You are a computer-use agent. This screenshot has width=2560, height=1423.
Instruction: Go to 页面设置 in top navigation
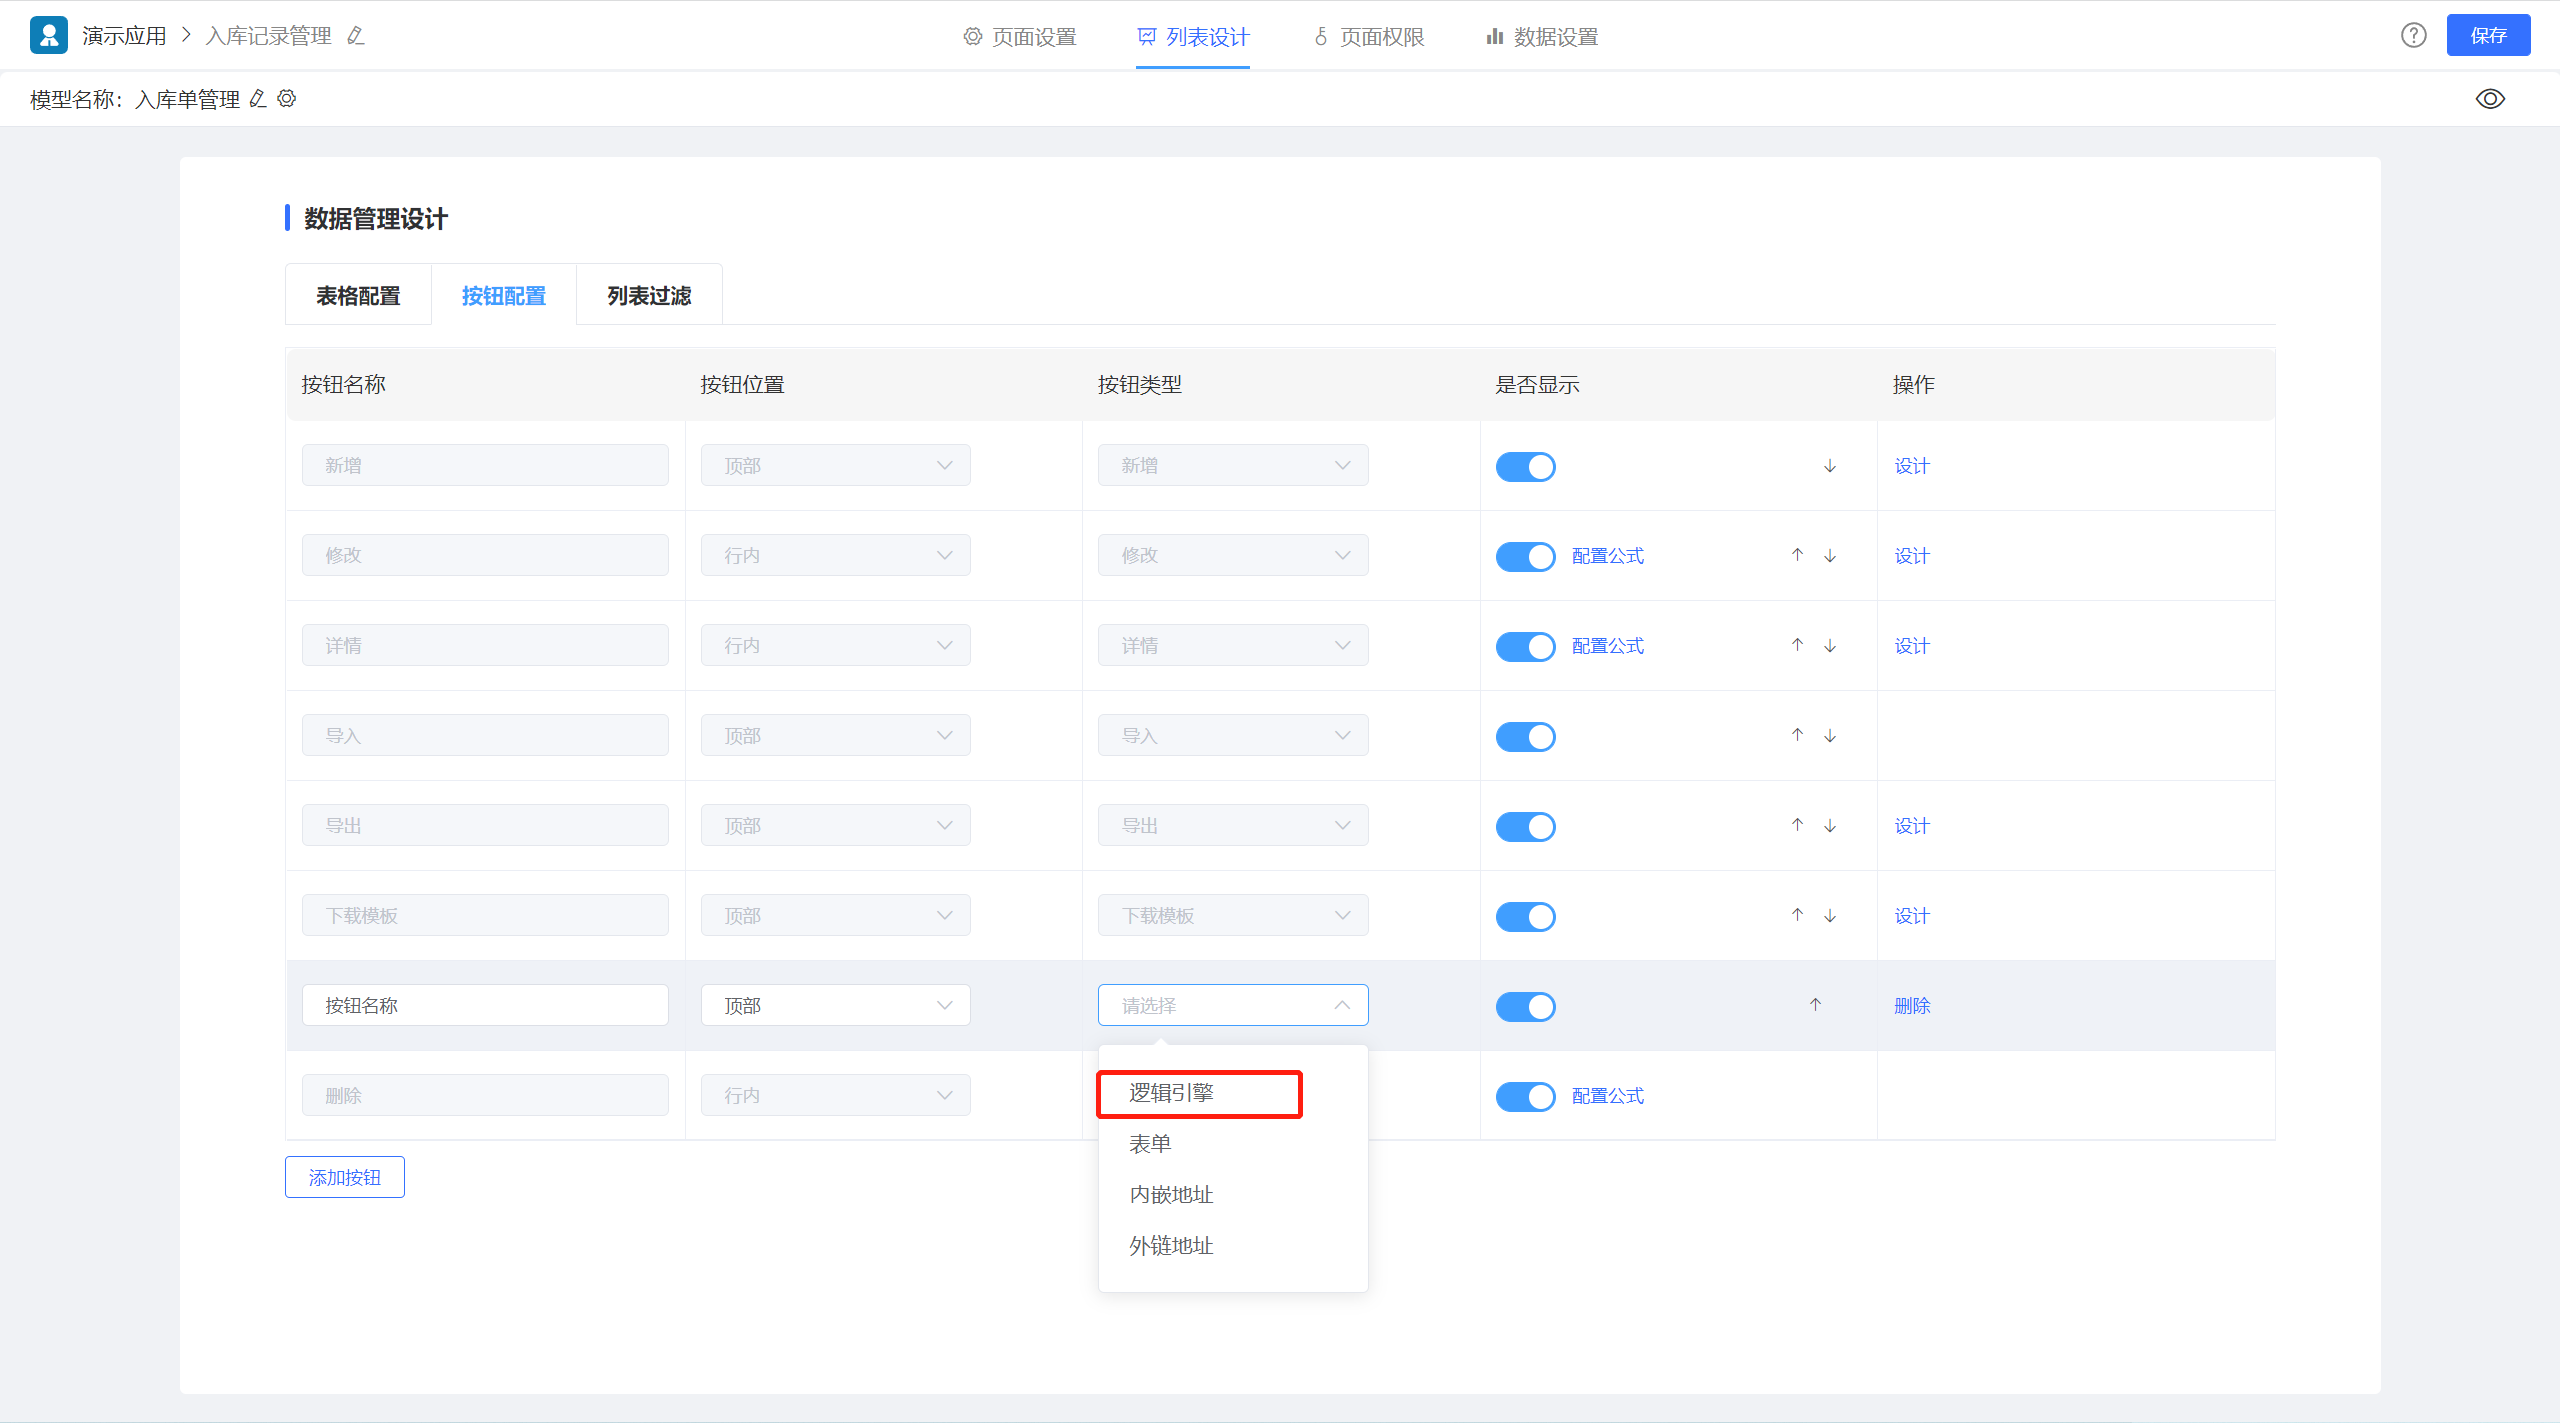coord(1020,37)
